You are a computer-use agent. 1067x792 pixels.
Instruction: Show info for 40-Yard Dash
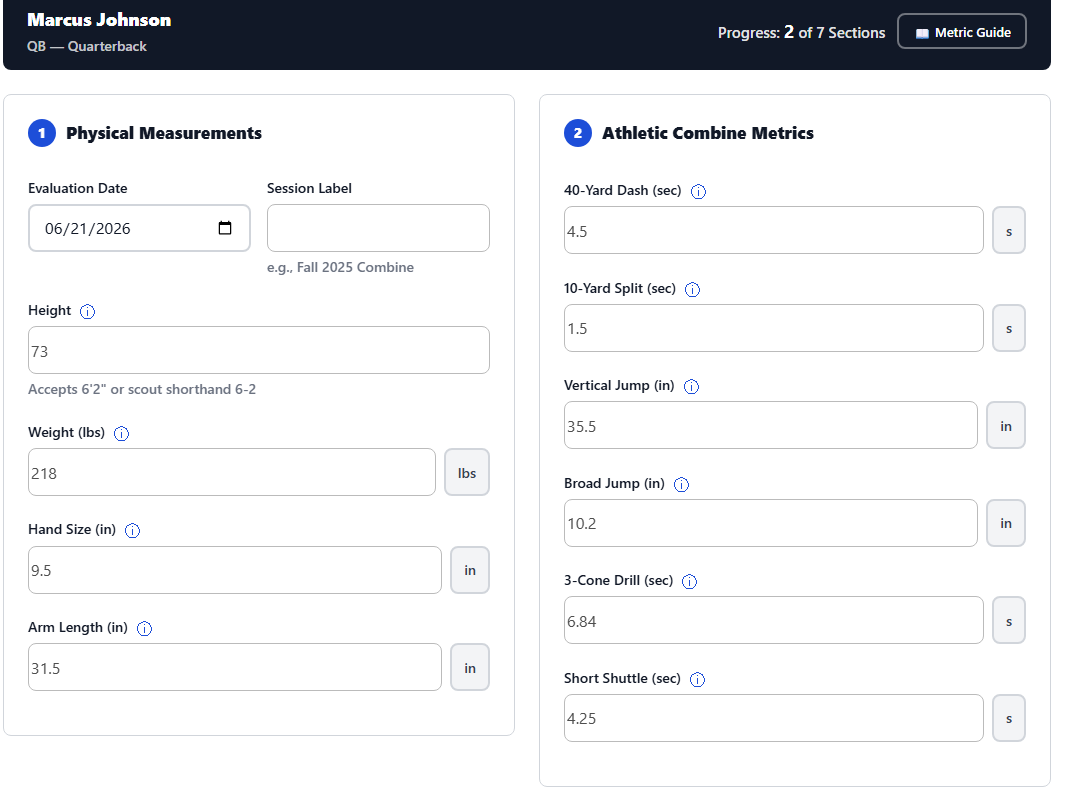[698, 192]
